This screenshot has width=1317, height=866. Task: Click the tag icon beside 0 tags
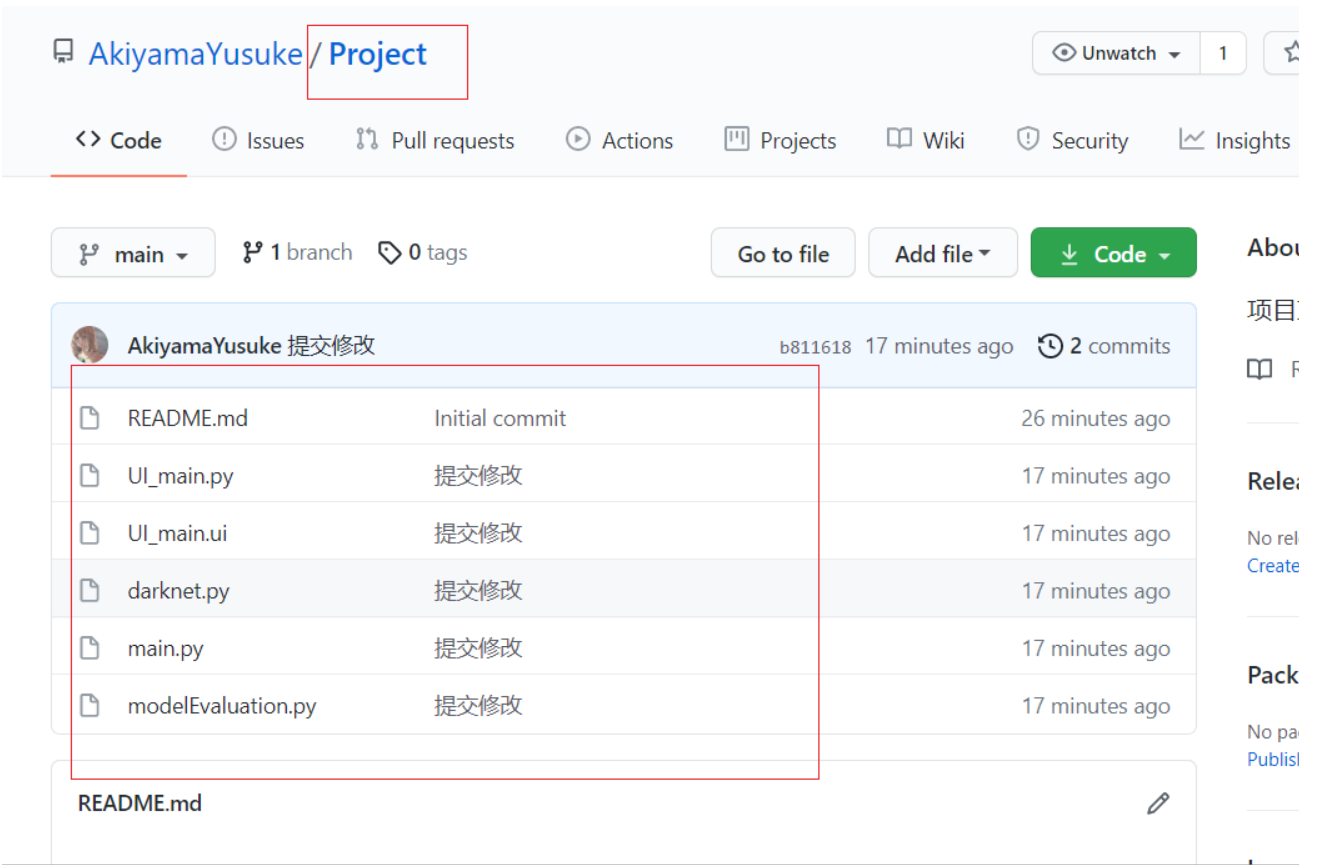(x=389, y=253)
